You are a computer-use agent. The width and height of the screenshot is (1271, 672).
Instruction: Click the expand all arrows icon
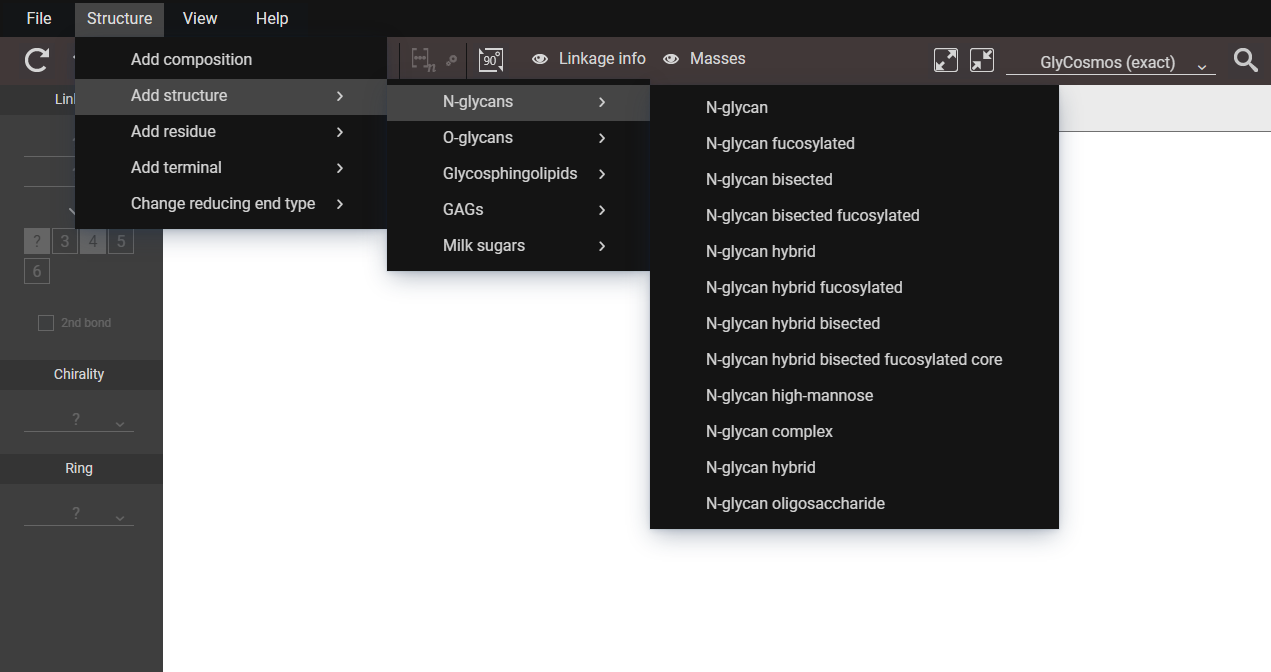point(945,60)
